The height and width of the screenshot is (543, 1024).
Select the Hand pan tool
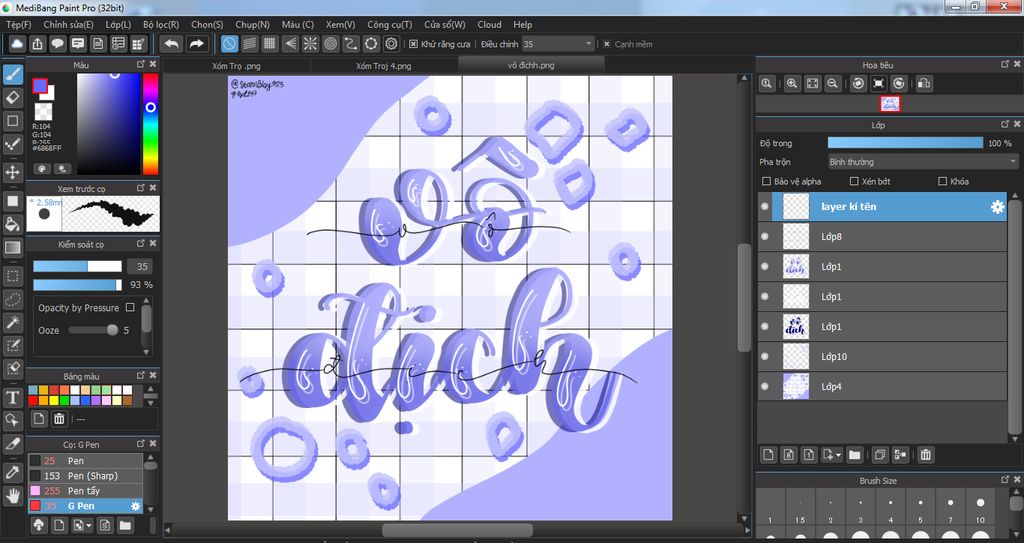coord(12,496)
